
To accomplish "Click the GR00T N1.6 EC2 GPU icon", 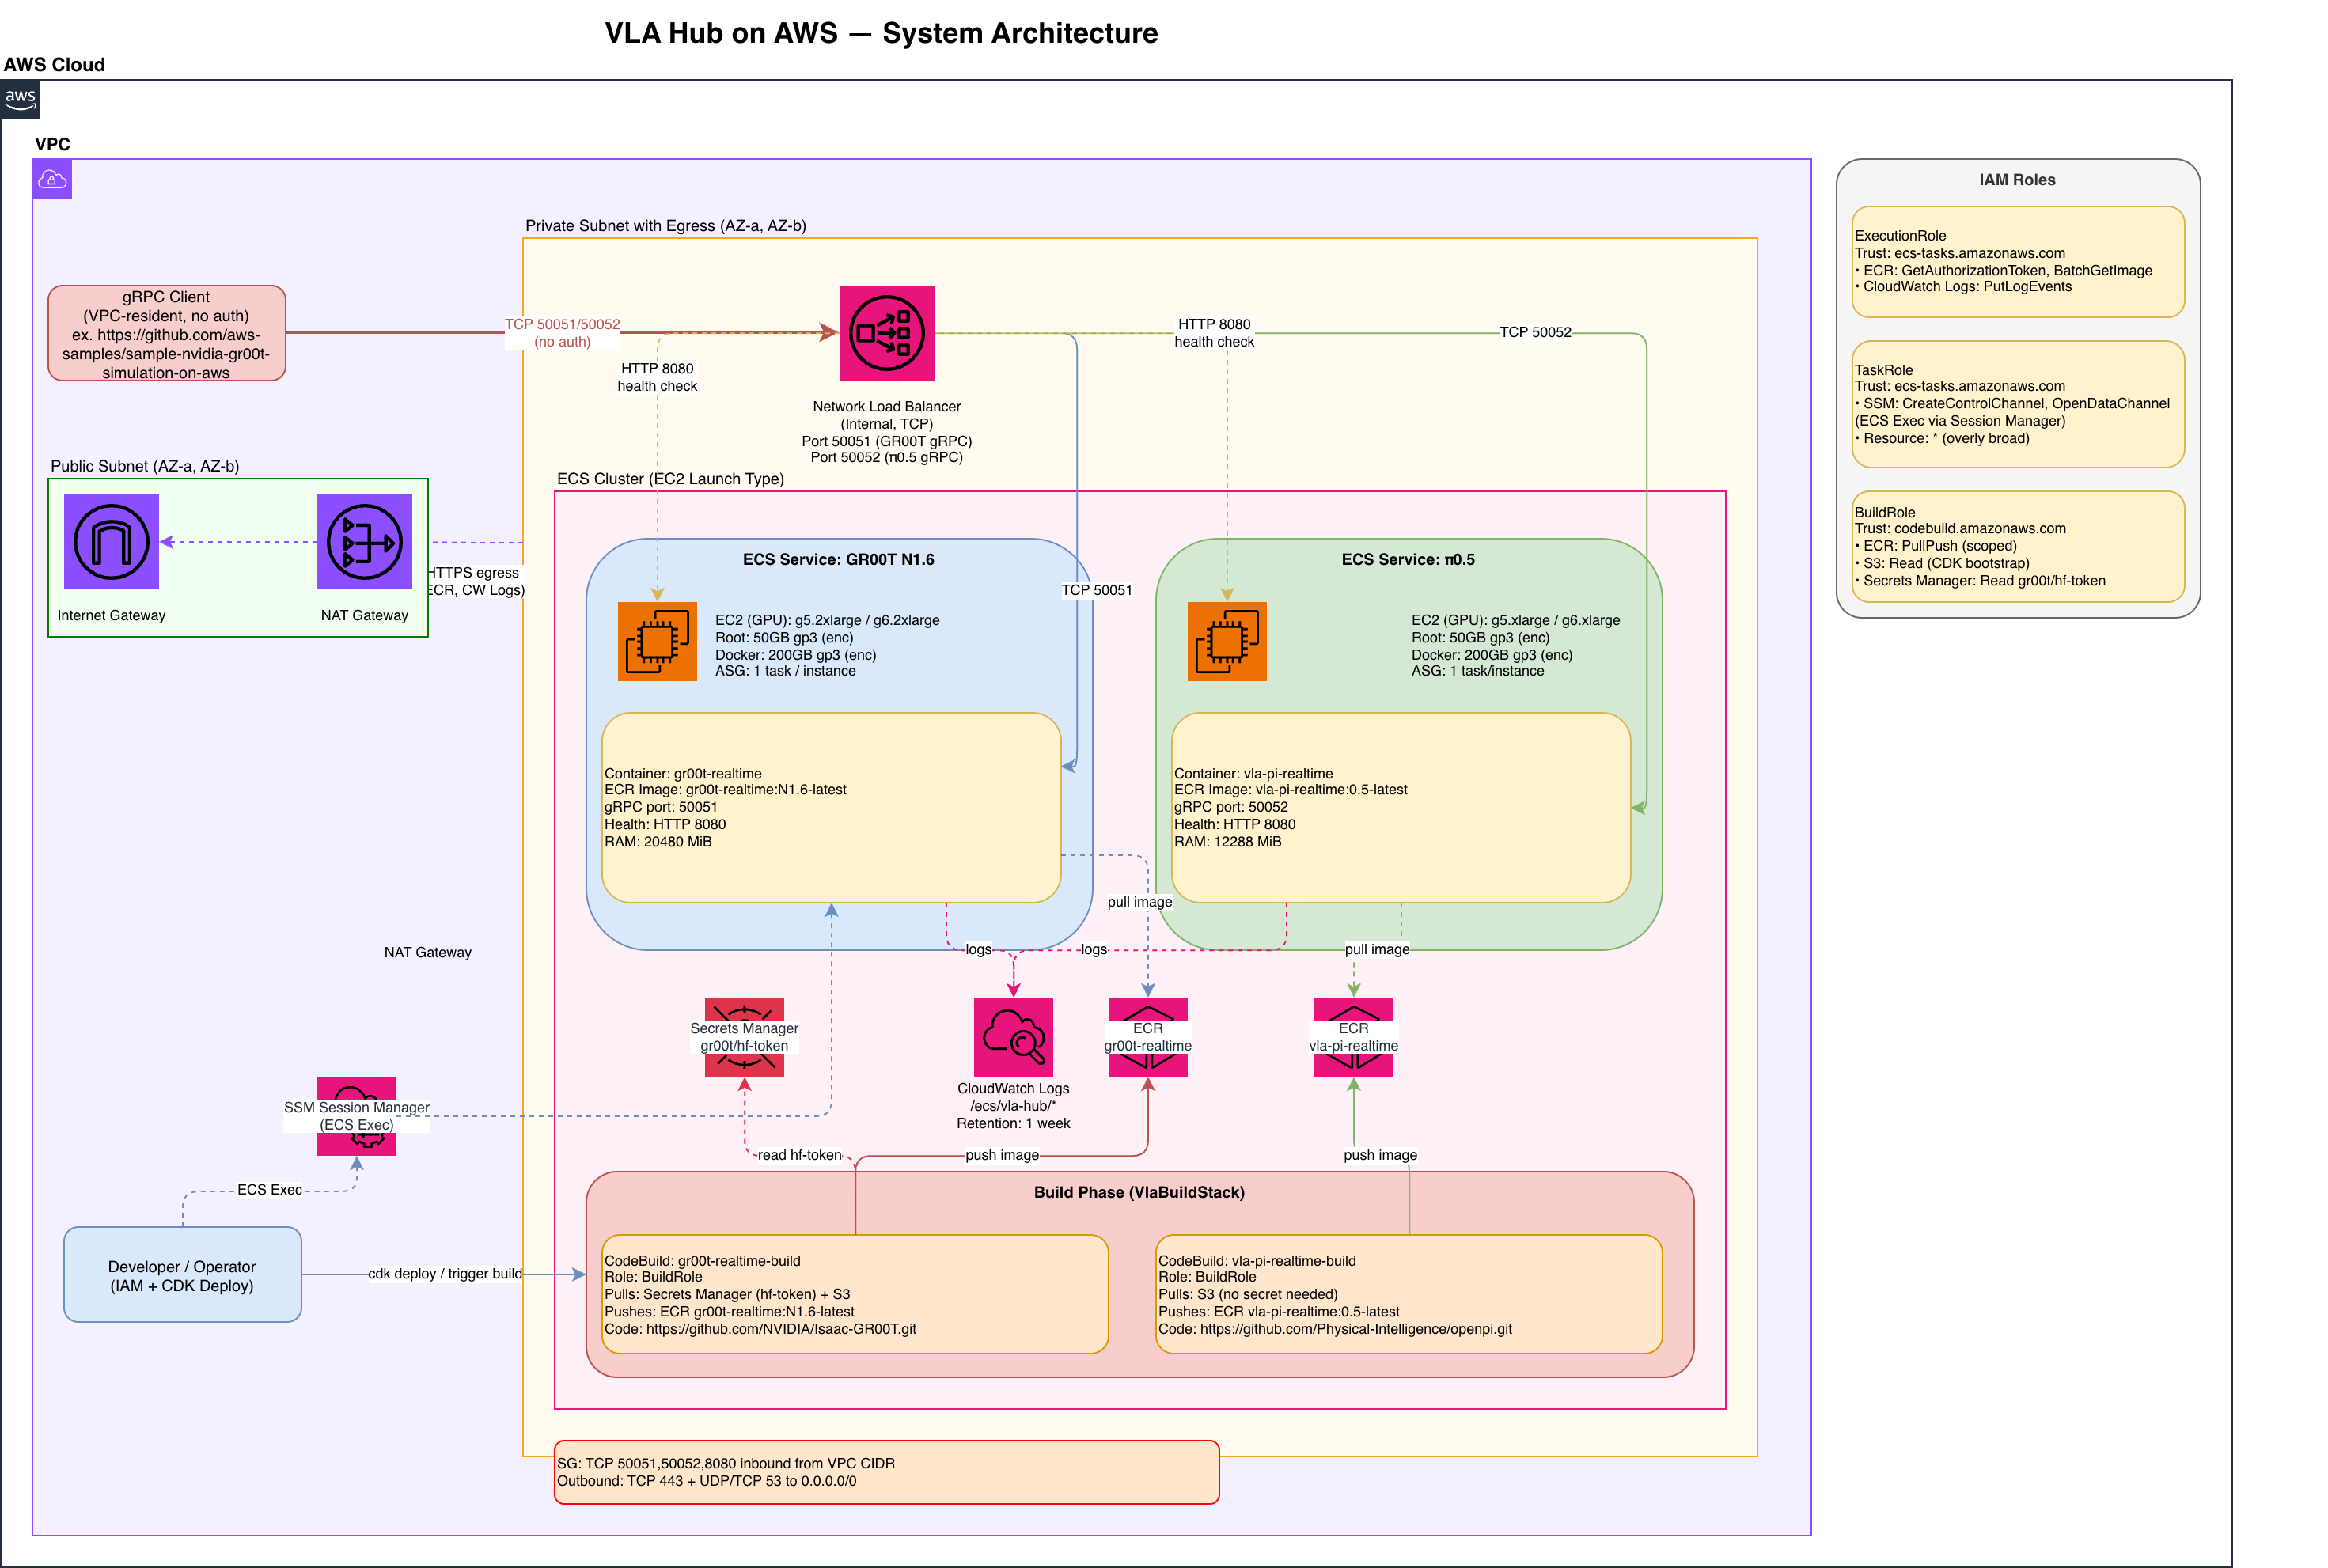I will click(657, 641).
